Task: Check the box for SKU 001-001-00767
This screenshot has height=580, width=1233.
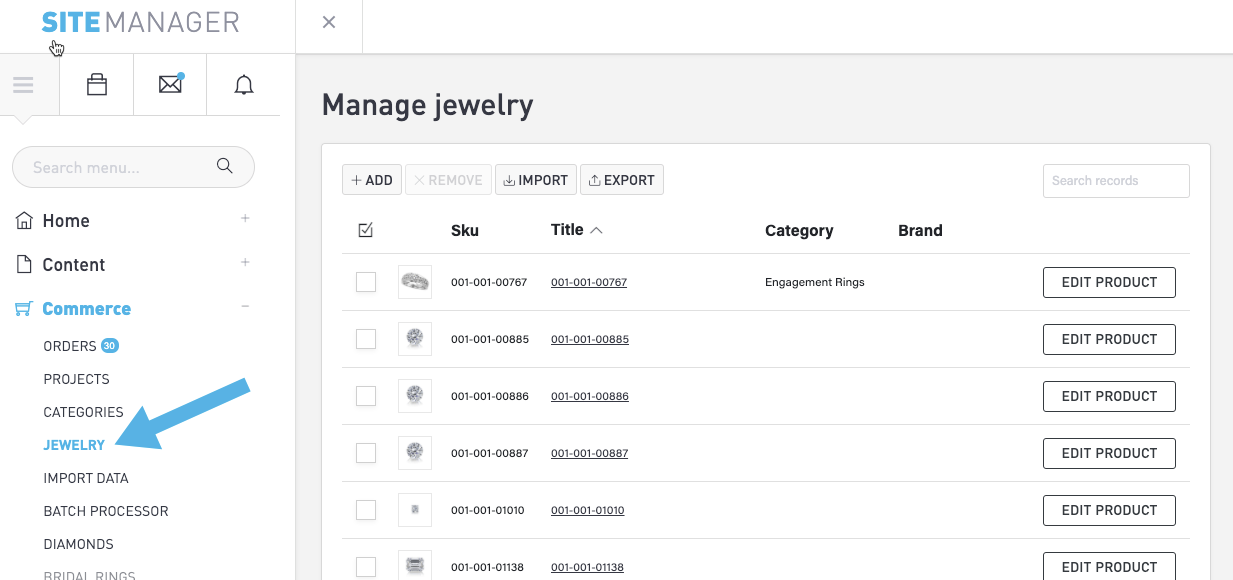Action: click(x=366, y=282)
